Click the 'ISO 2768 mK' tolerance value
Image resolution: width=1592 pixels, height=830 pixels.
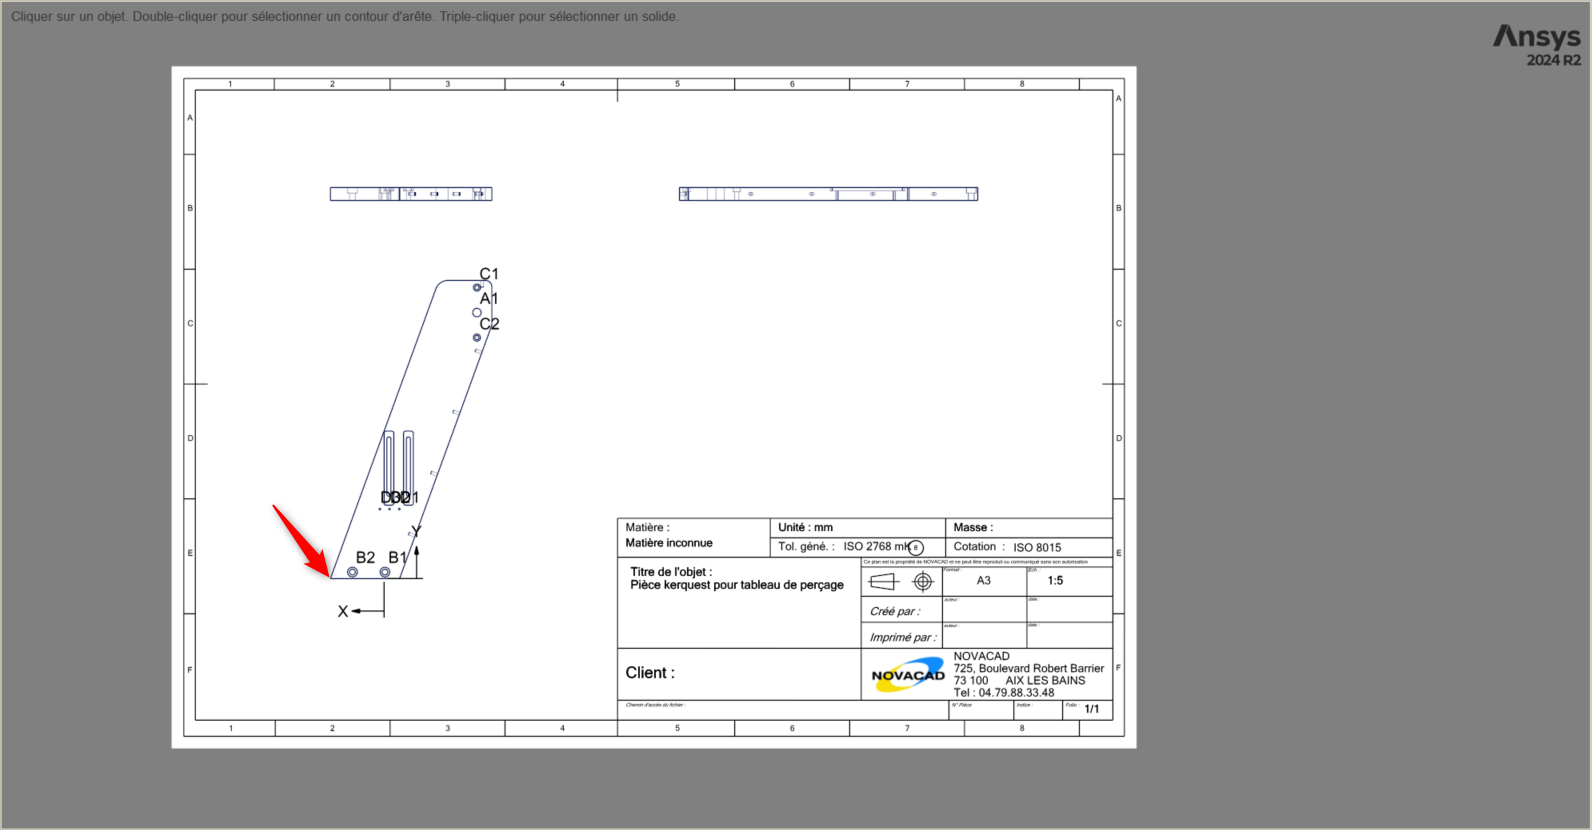click(x=876, y=547)
